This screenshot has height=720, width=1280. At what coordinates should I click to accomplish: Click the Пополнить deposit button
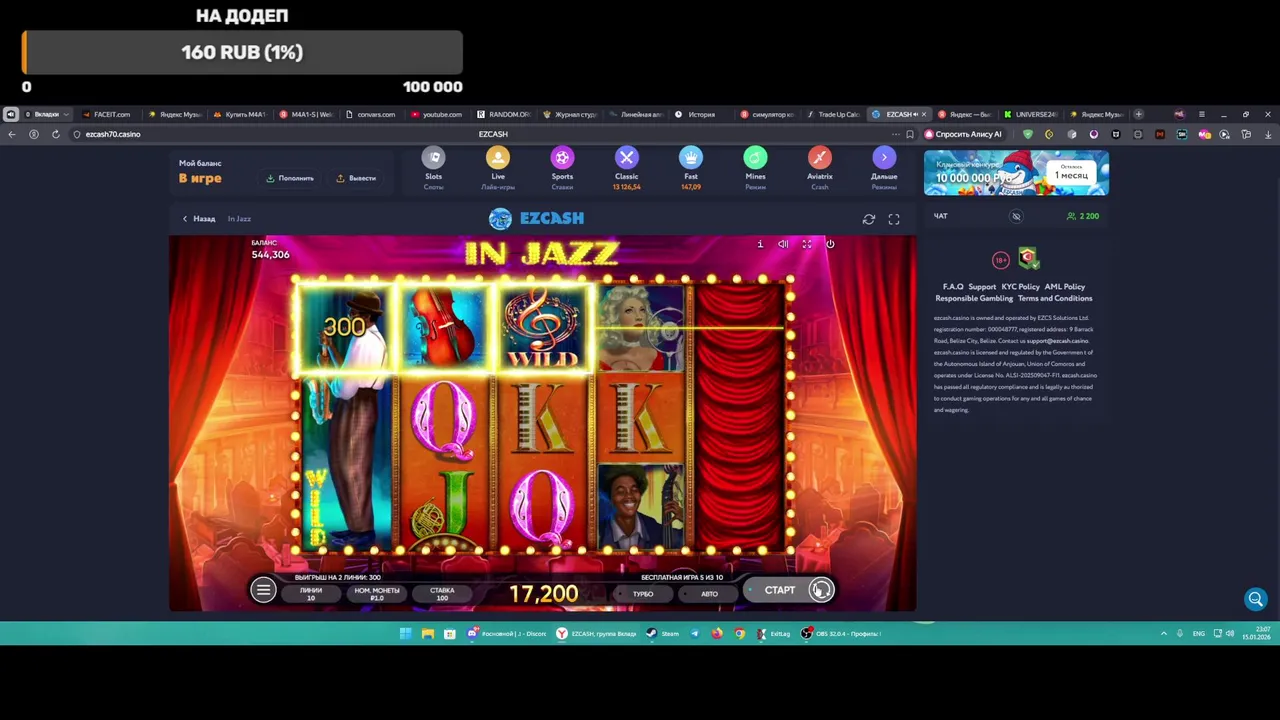(290, 178)
